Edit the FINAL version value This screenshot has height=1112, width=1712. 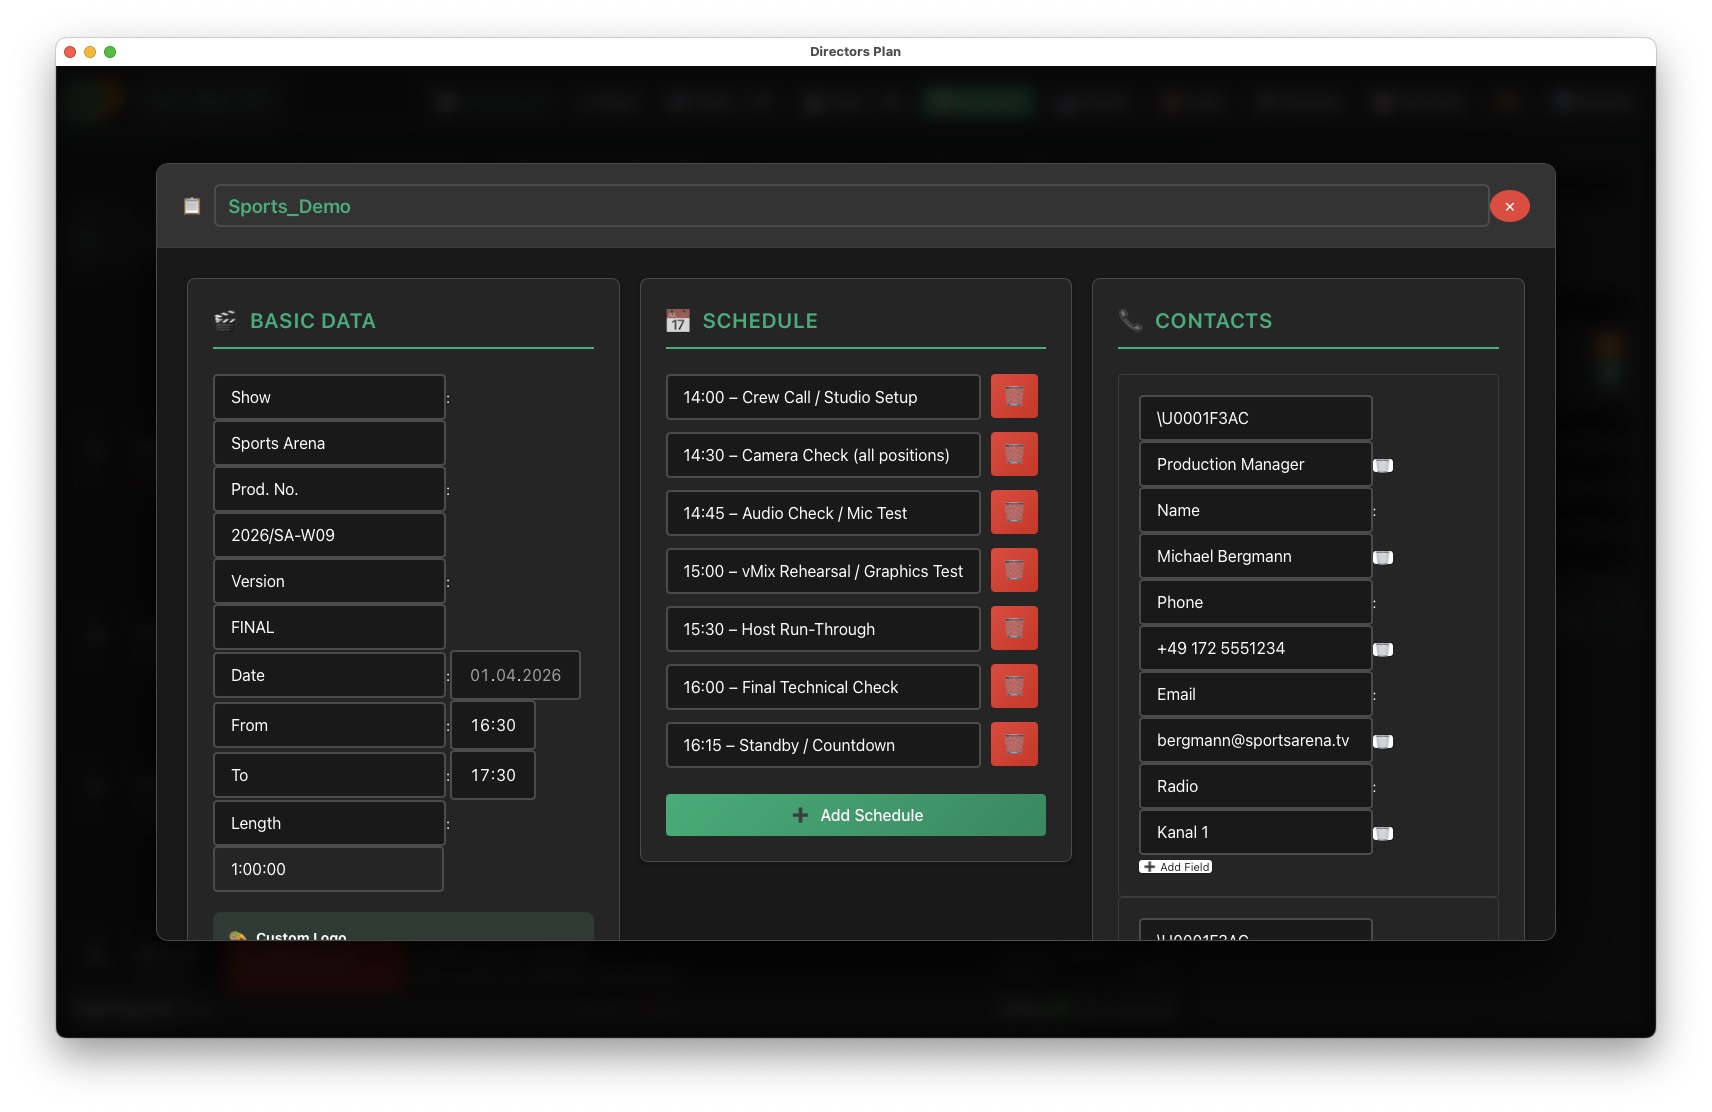[x=329, y=627]
